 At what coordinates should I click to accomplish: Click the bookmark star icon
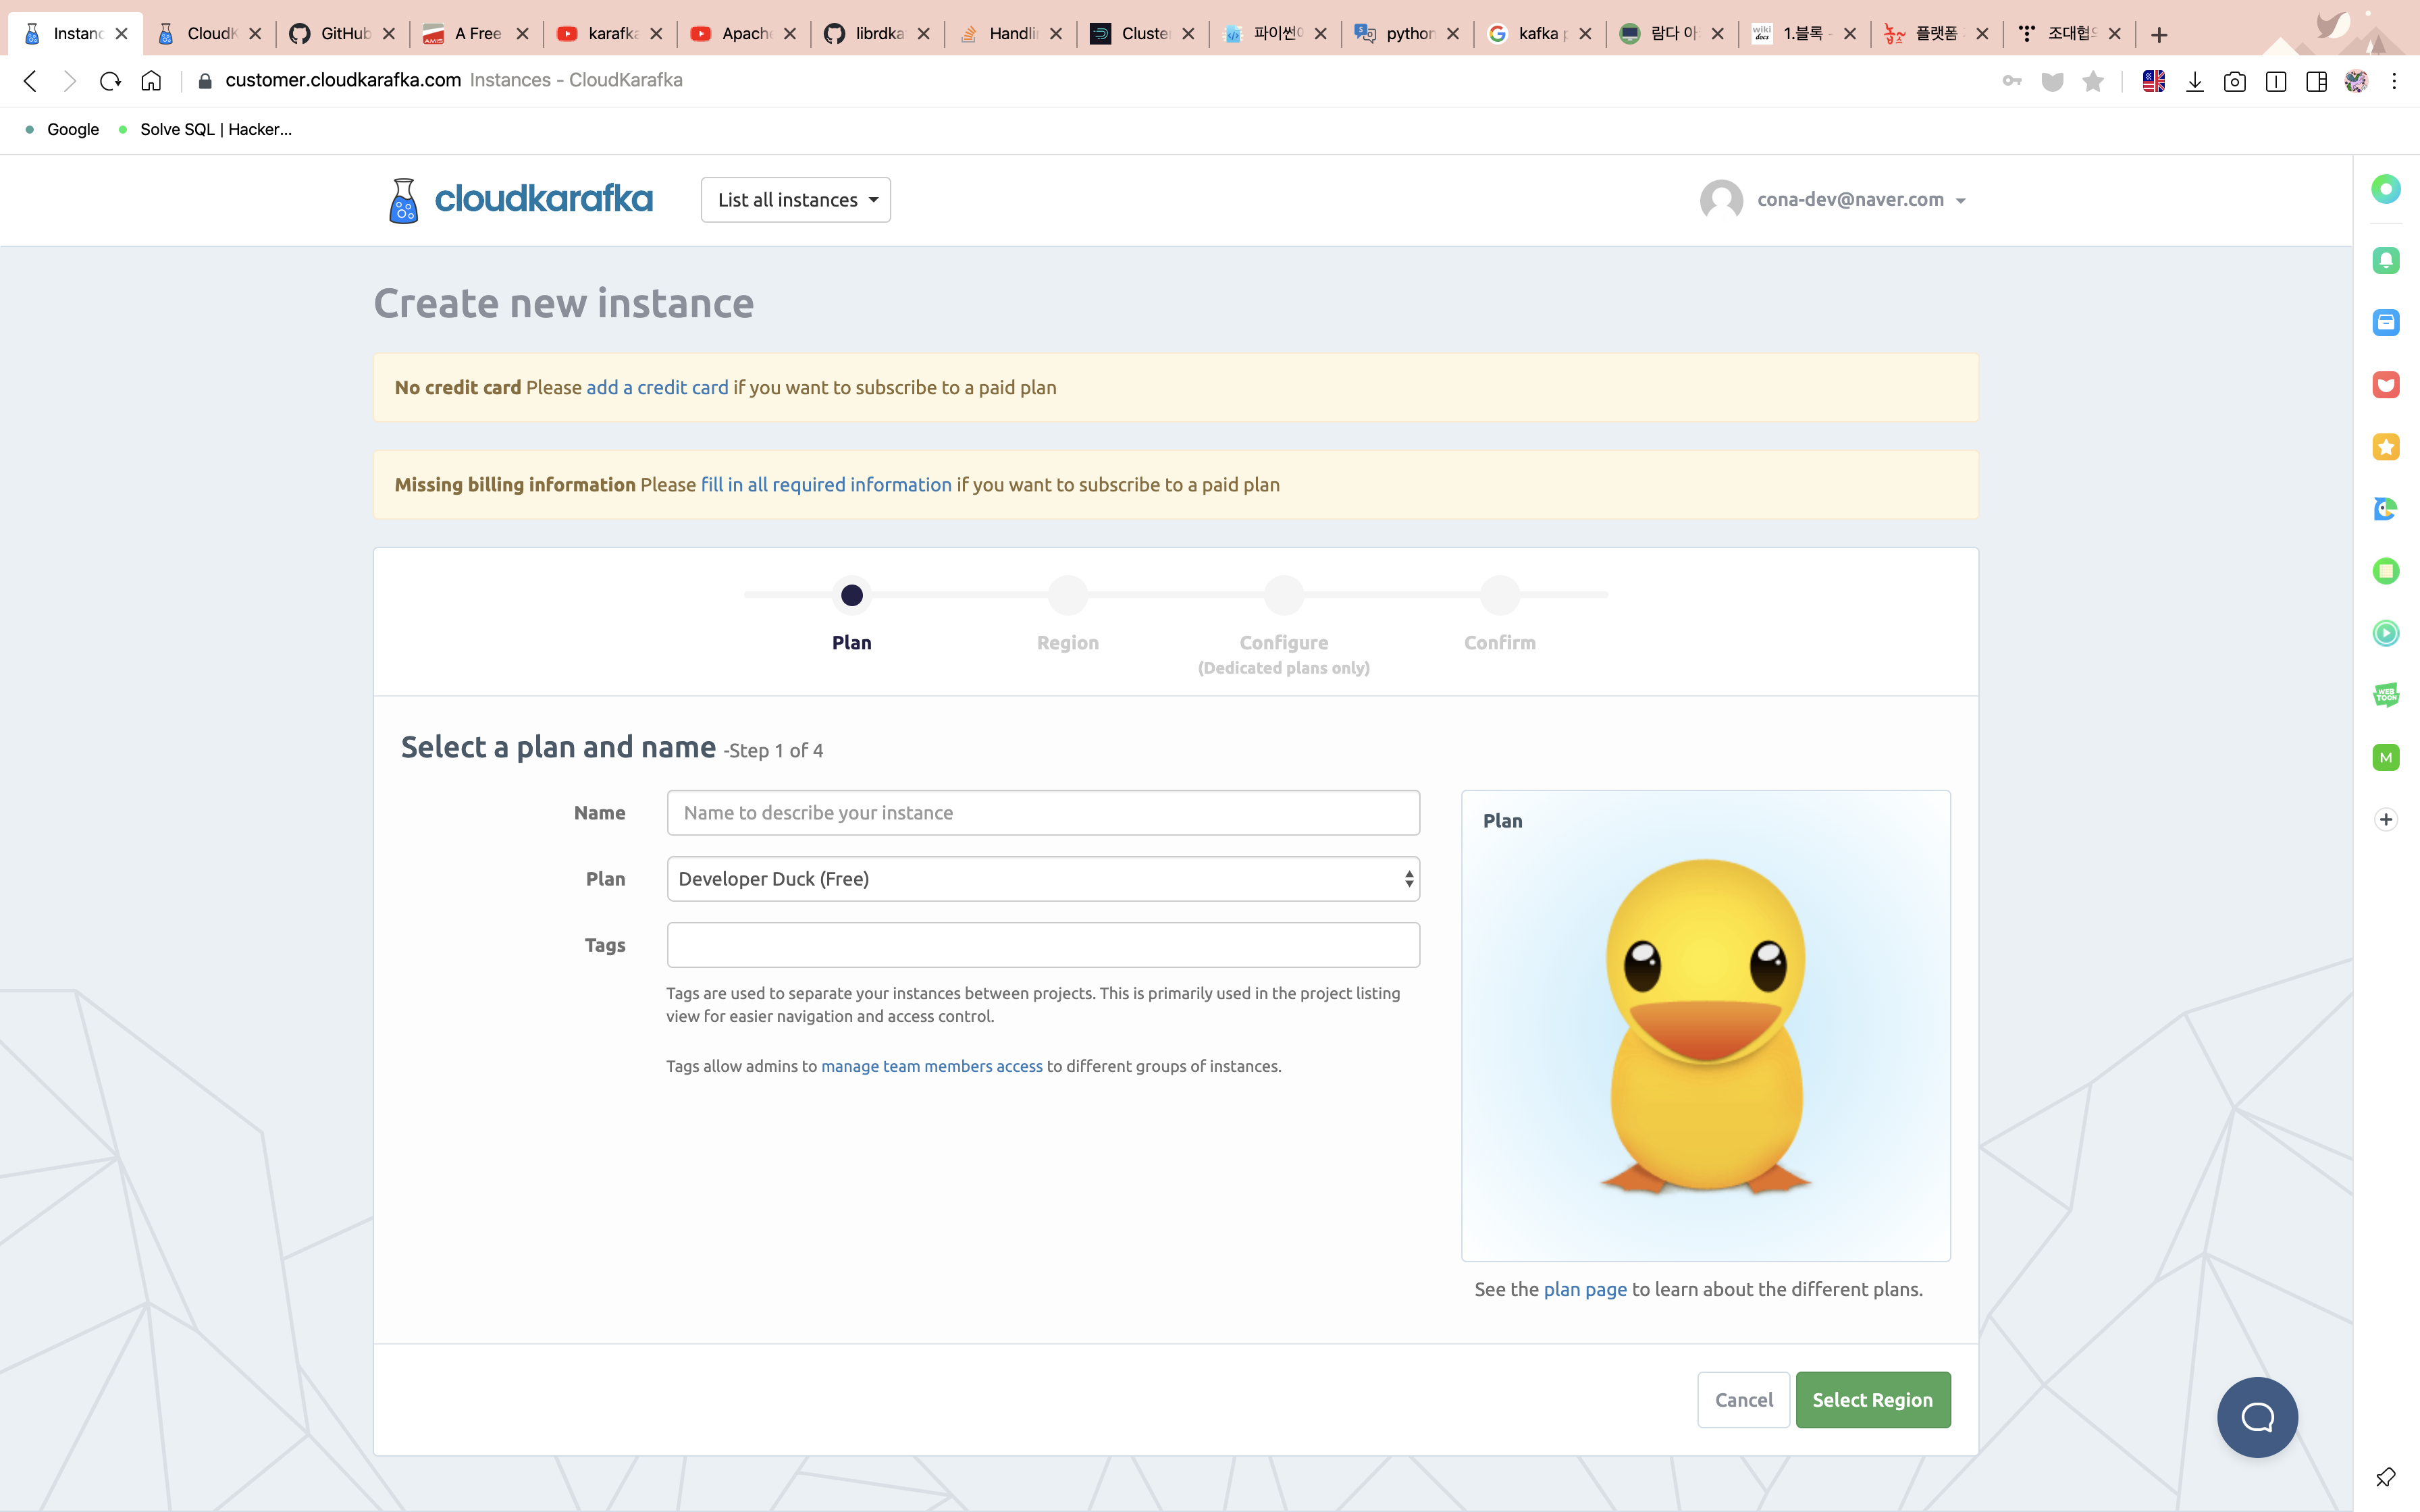[2092, 82]
